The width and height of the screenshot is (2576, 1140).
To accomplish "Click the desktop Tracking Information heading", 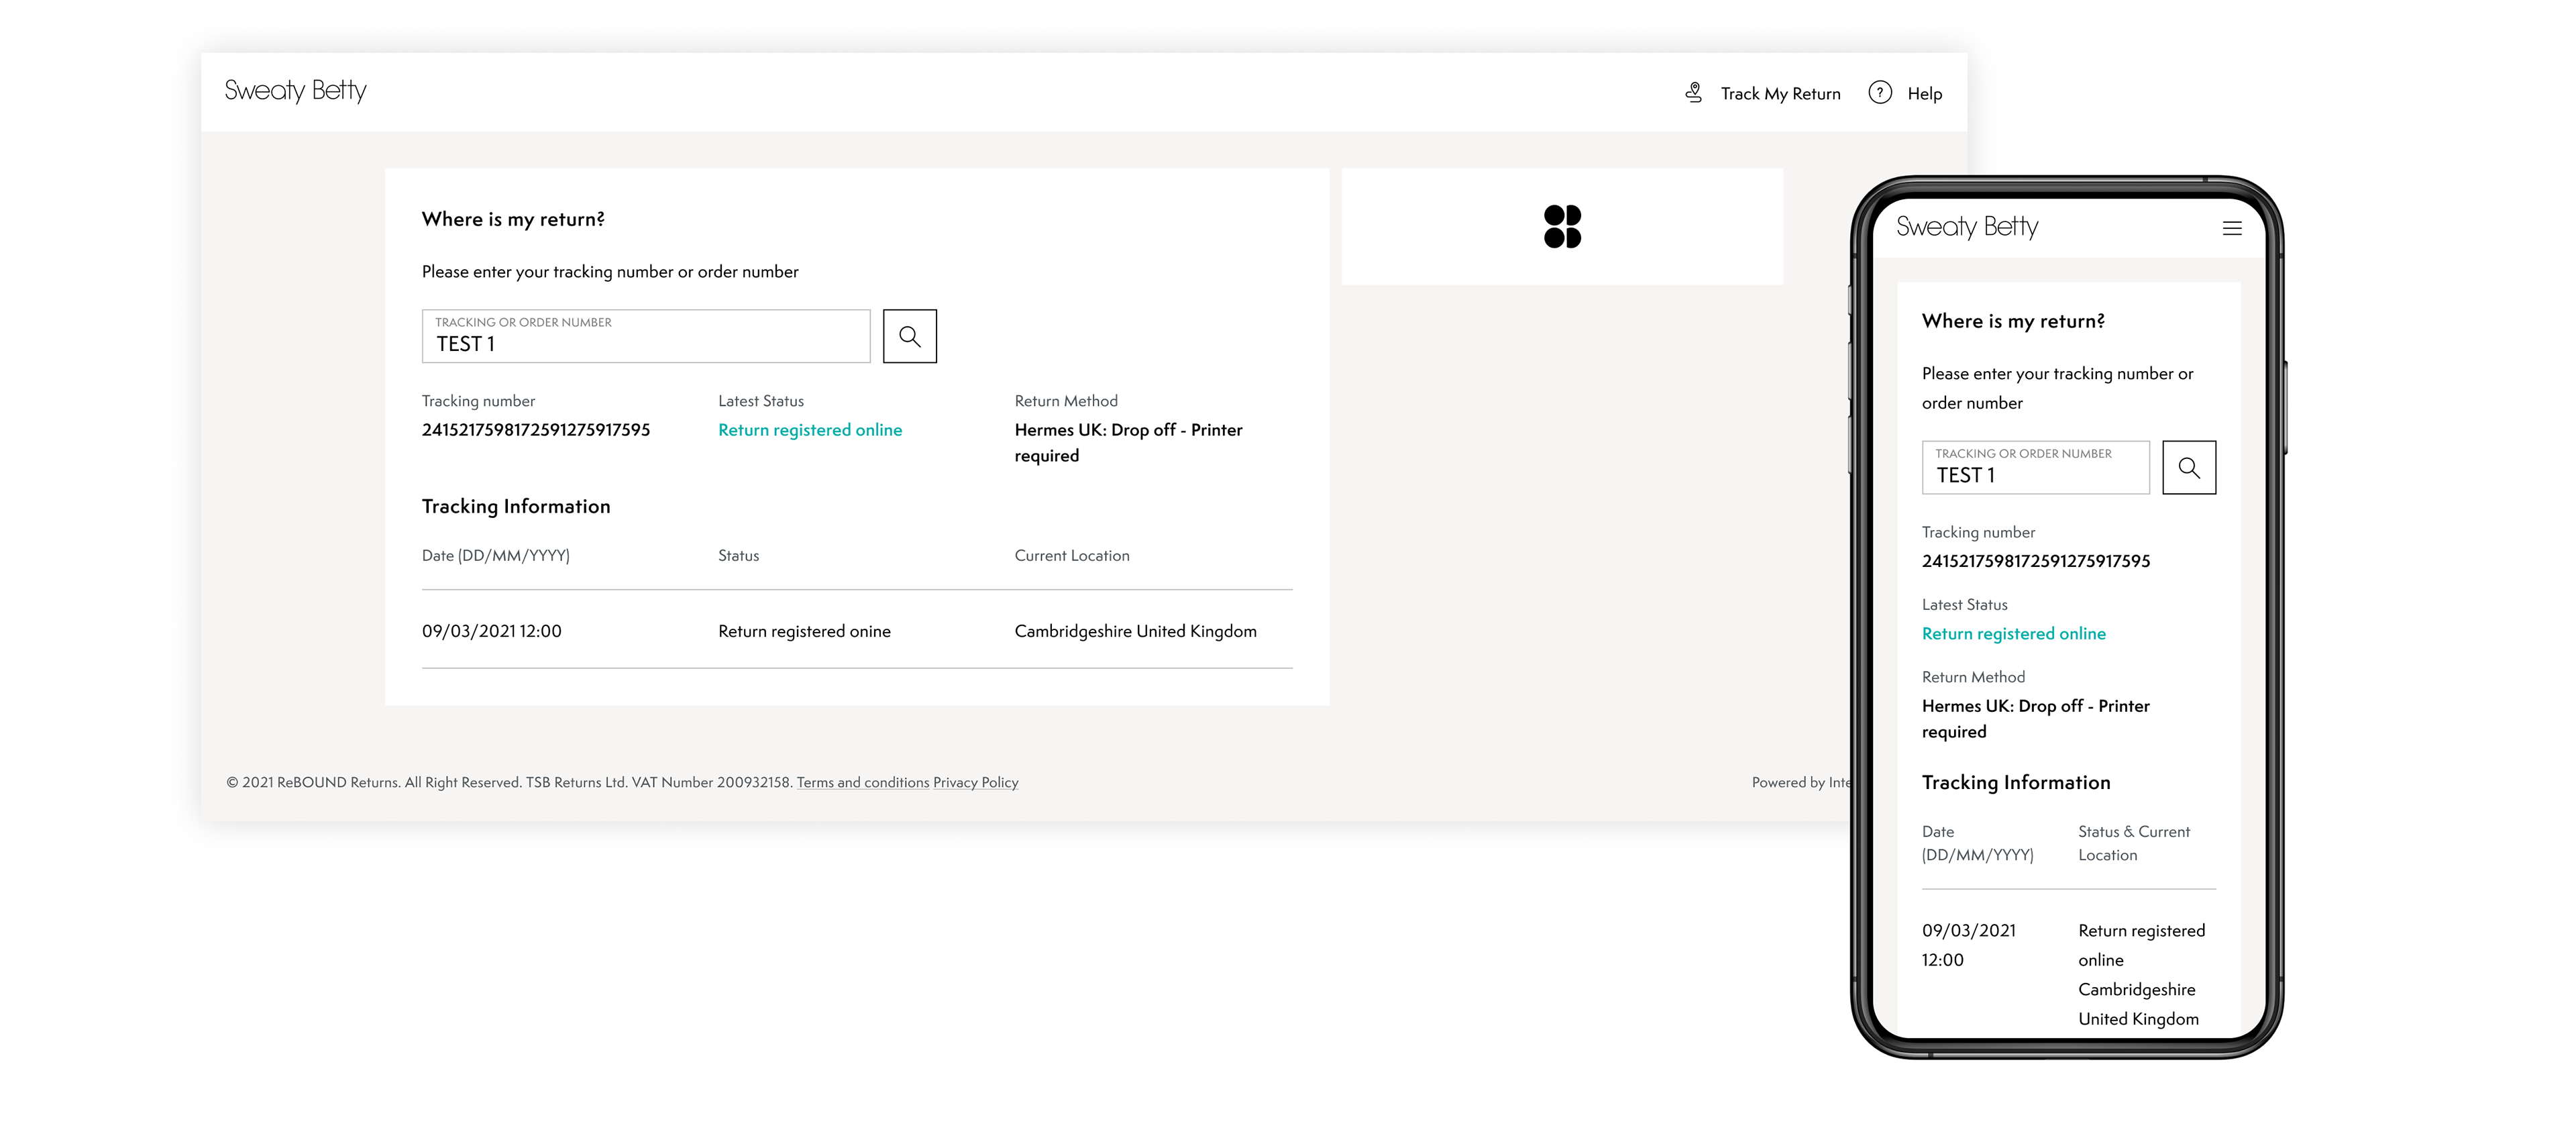I will coord(516,507).
